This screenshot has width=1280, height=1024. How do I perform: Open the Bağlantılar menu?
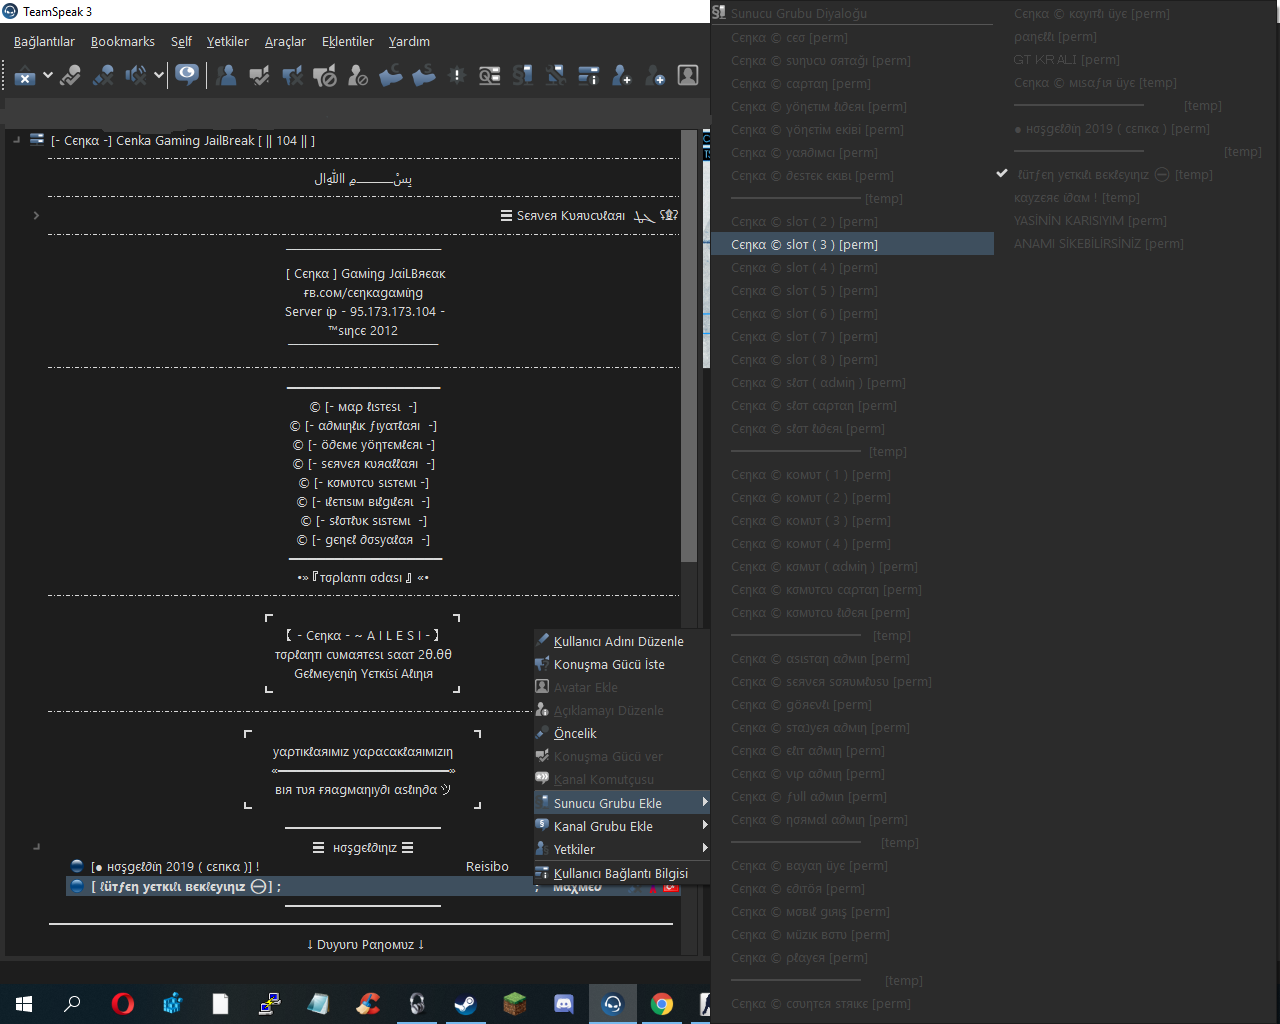(44, 41)
